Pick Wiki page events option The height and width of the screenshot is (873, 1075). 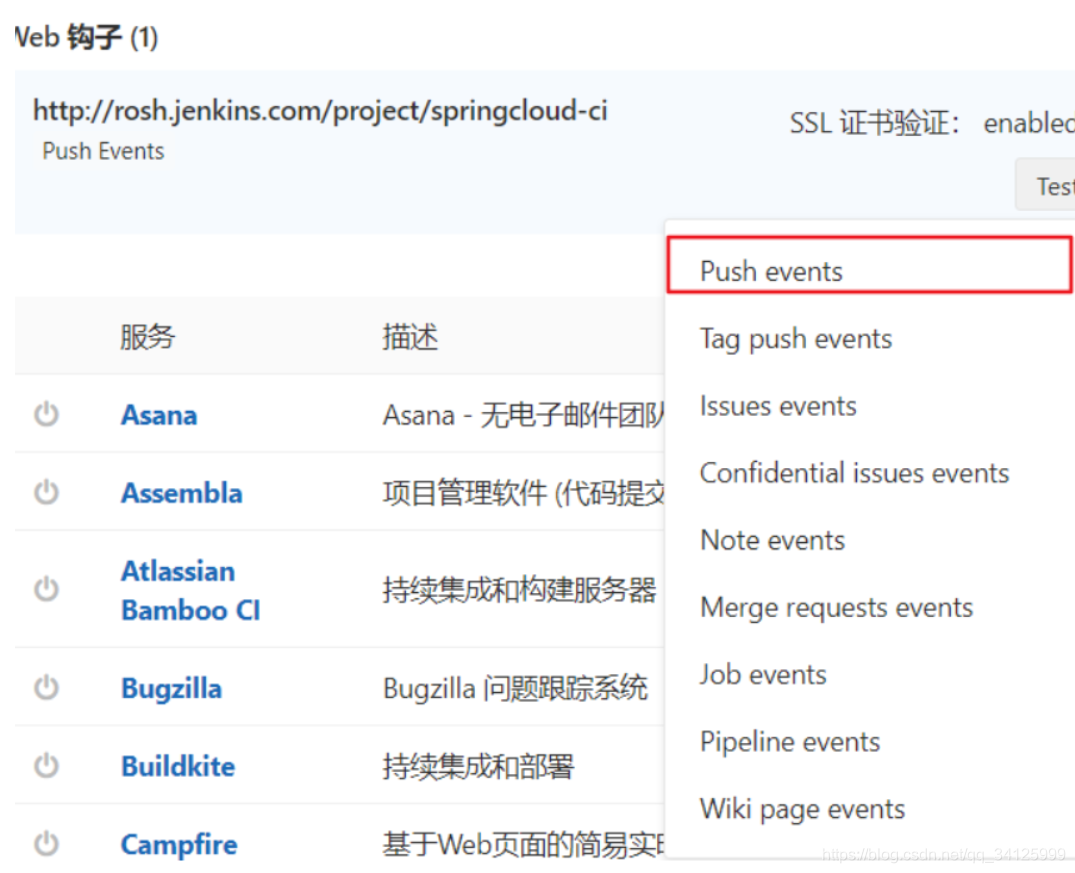click(x=802, y=810)
